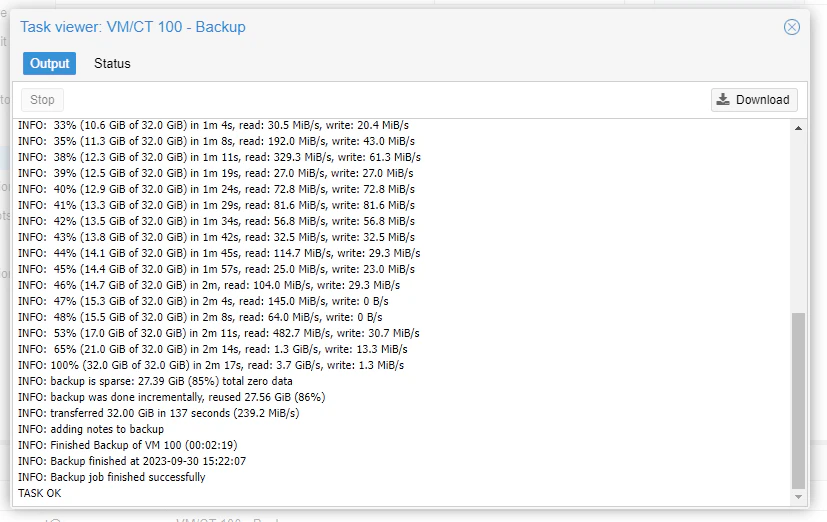Click the 45% (14.4 GiB) progress line

click(216, 269)
